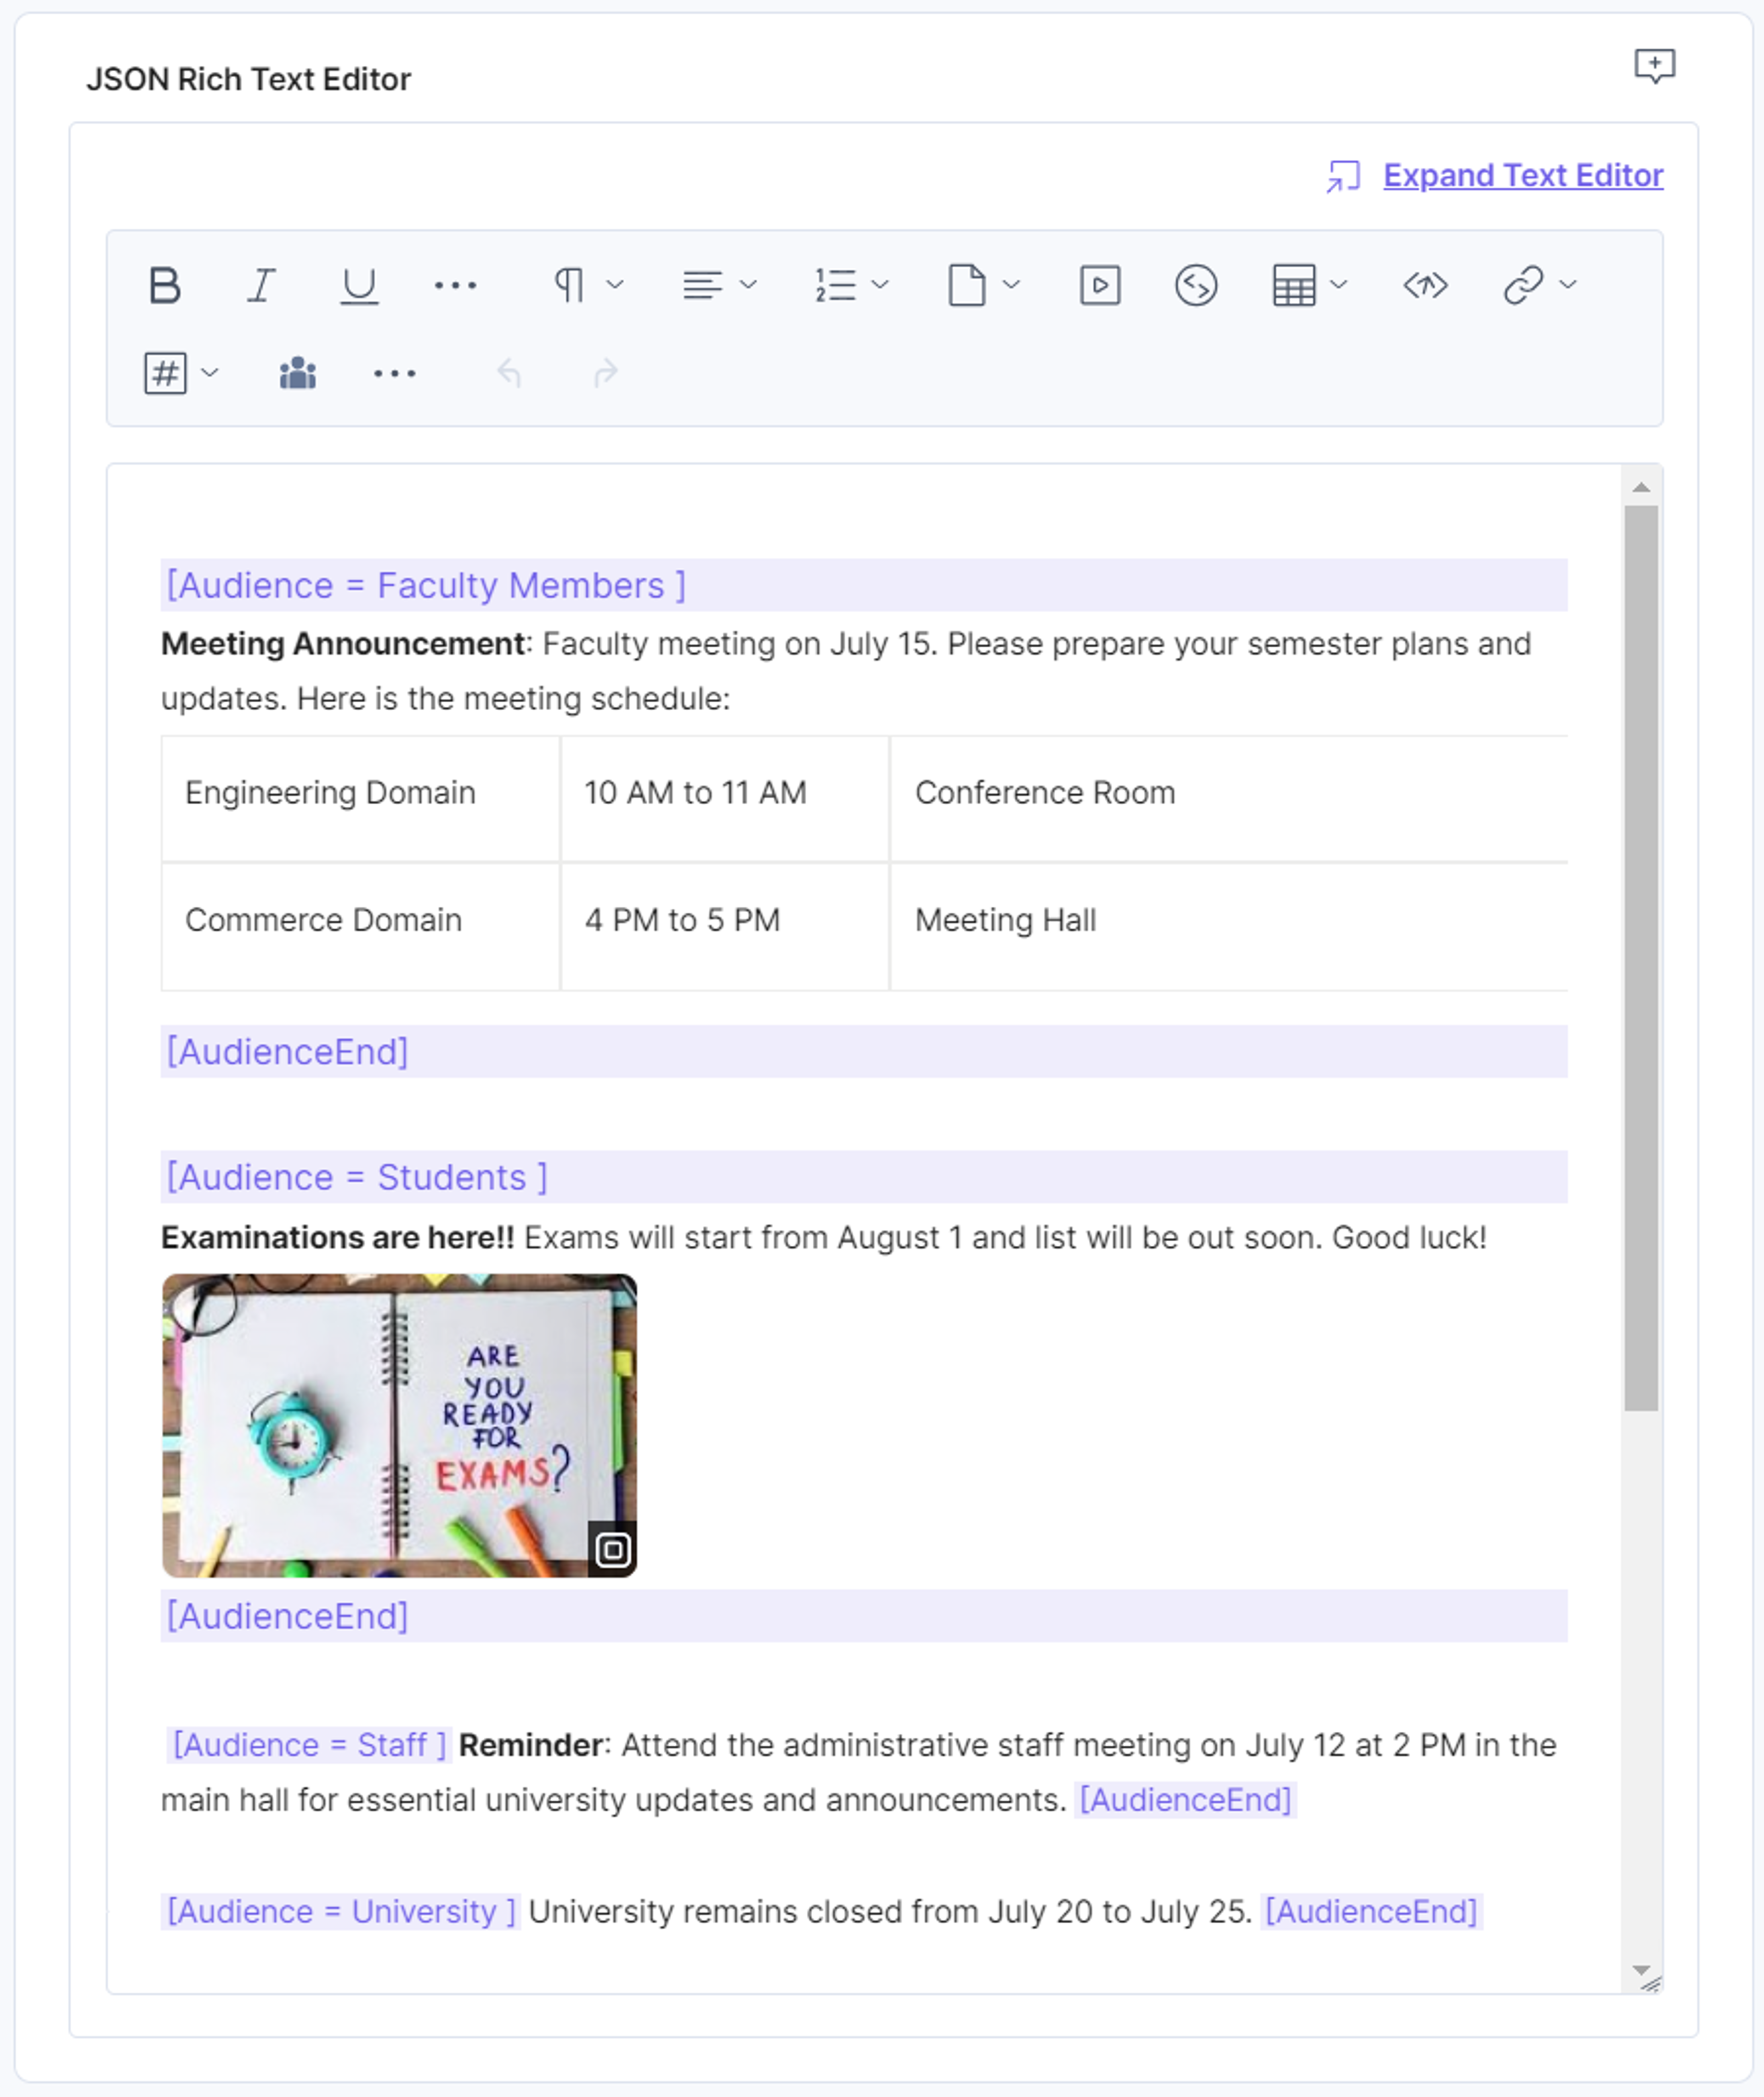
Task: Expand the link options dropdown arrow
Action: 1568,285
